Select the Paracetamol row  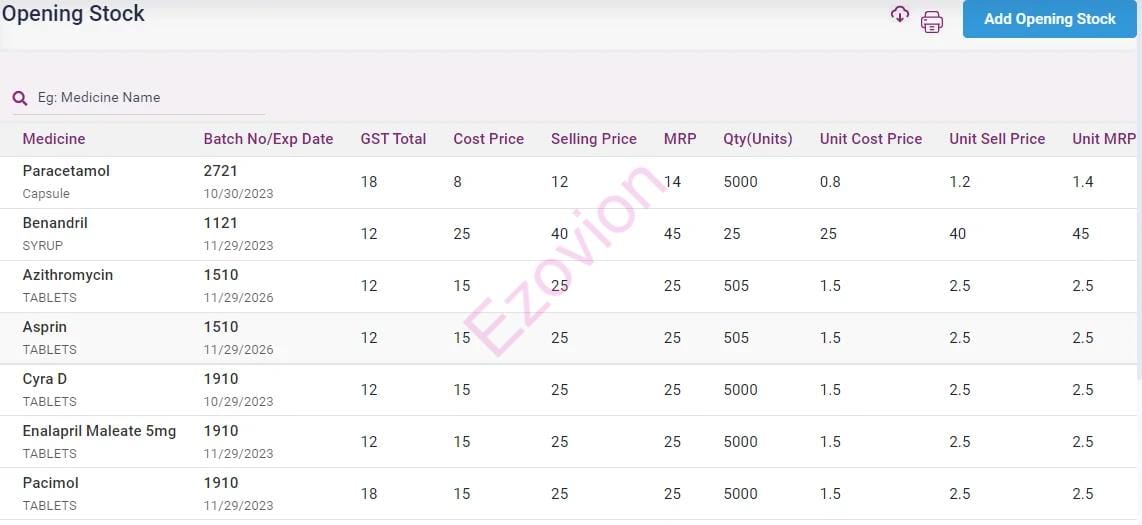pyautogui.click(x=66, y=171)
